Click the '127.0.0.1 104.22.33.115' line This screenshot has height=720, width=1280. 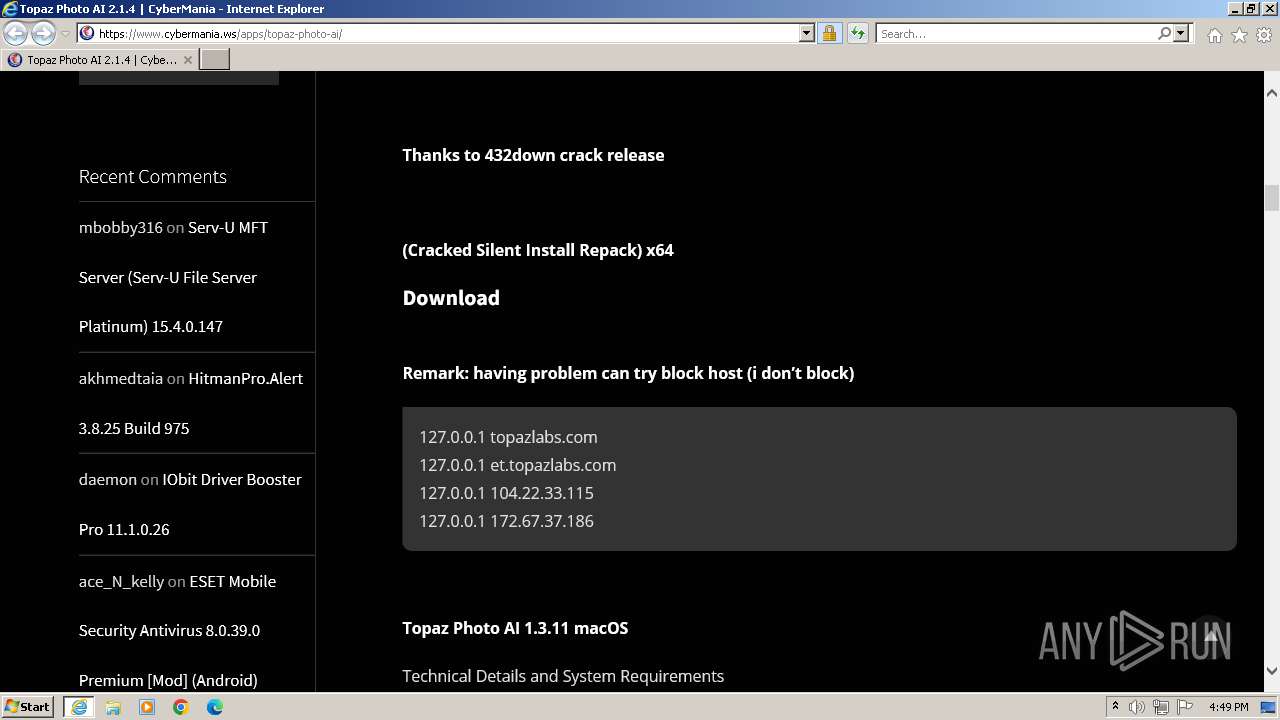pyautogui.click(x=506, y=493)
